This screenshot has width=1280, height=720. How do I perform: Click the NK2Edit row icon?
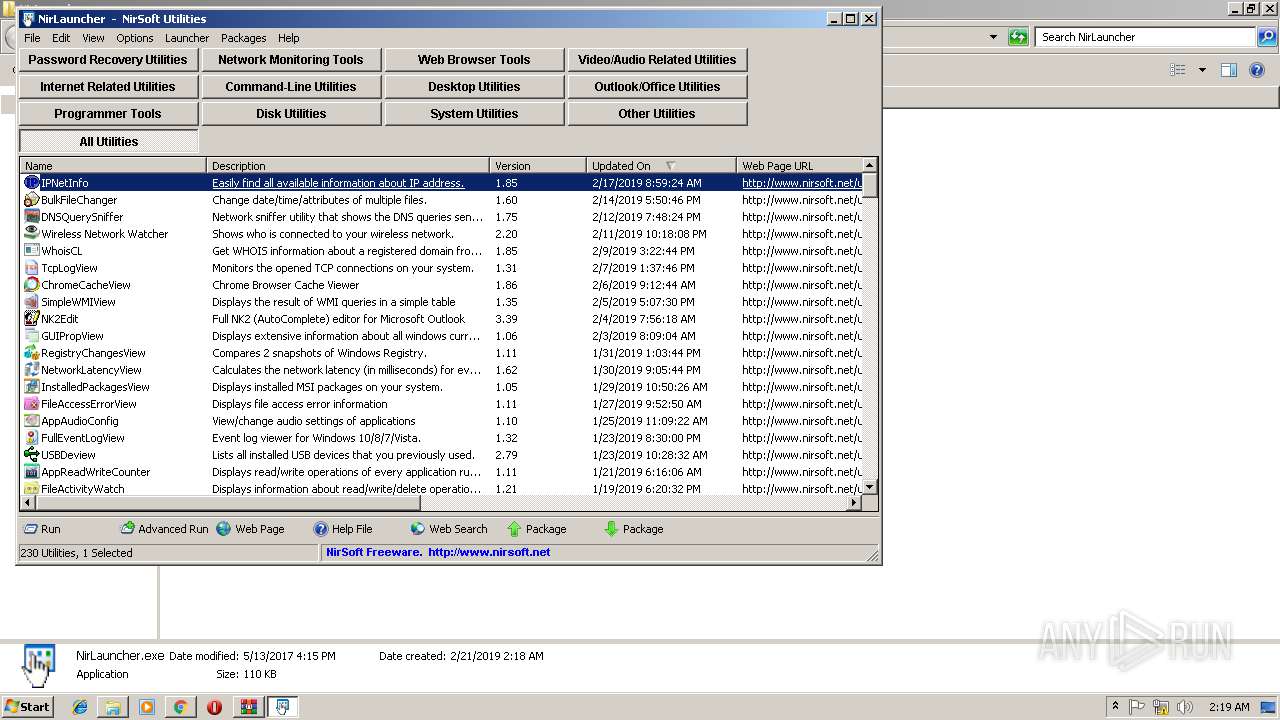point(32,319)
